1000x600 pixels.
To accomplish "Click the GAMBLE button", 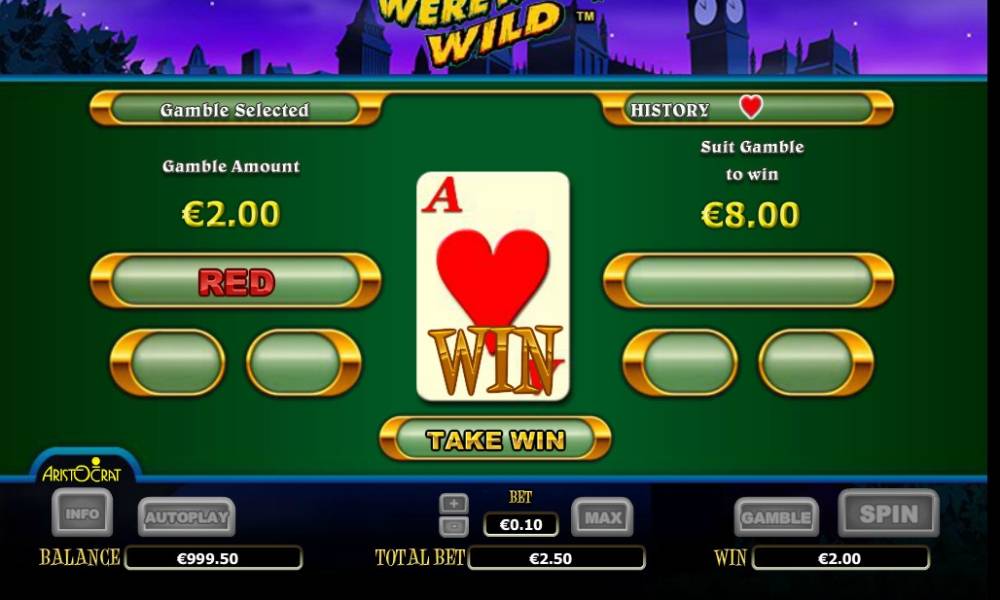I will click(776, 517).
